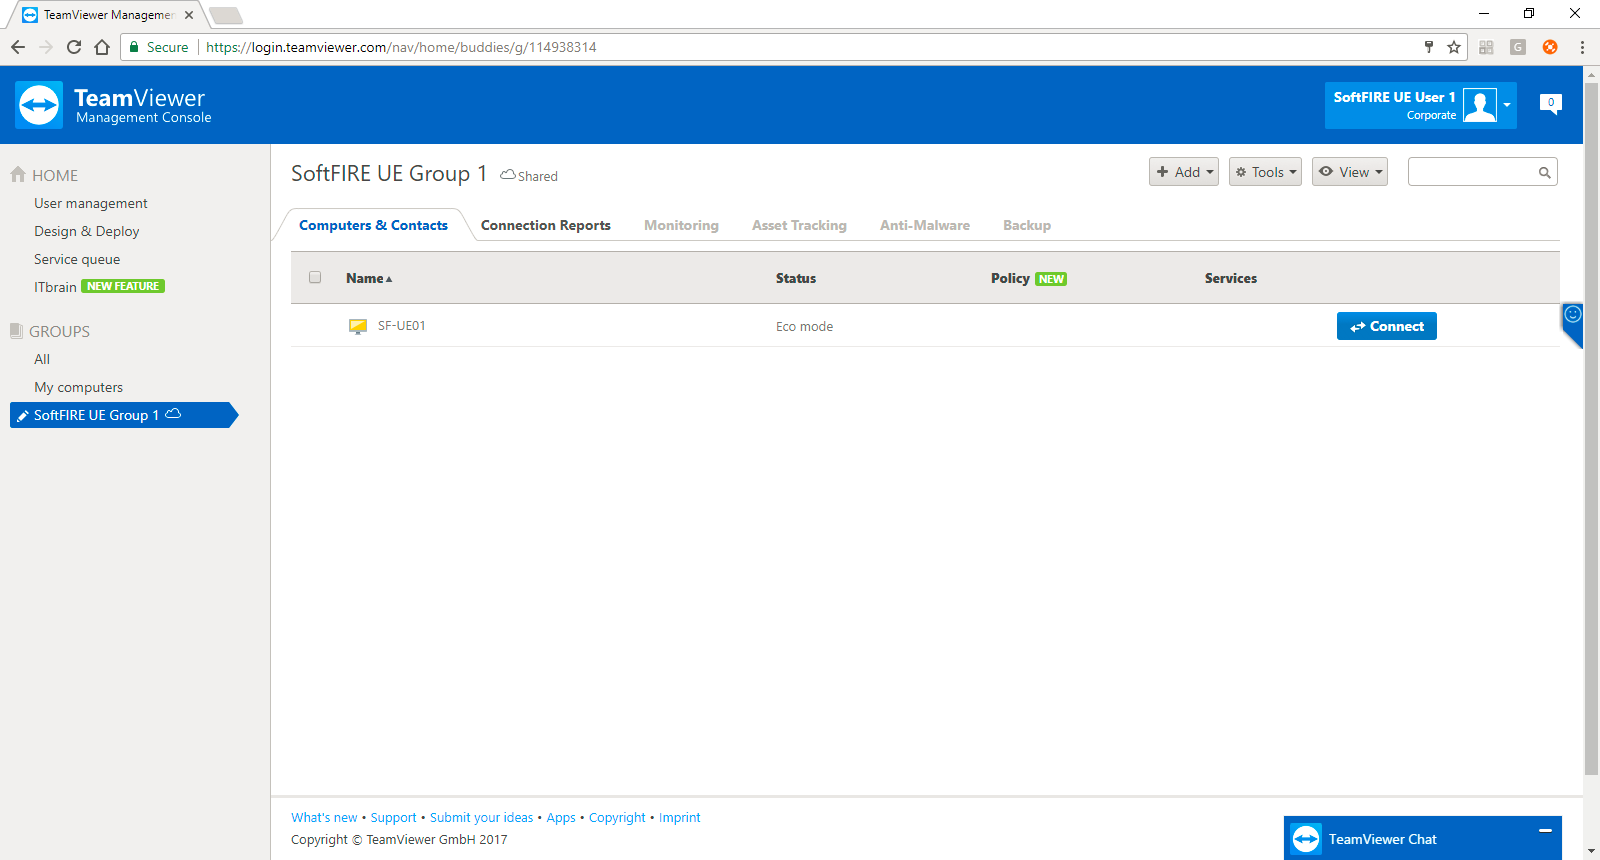
Task: Open Service queue in sidebar
Action: (77, 259)
